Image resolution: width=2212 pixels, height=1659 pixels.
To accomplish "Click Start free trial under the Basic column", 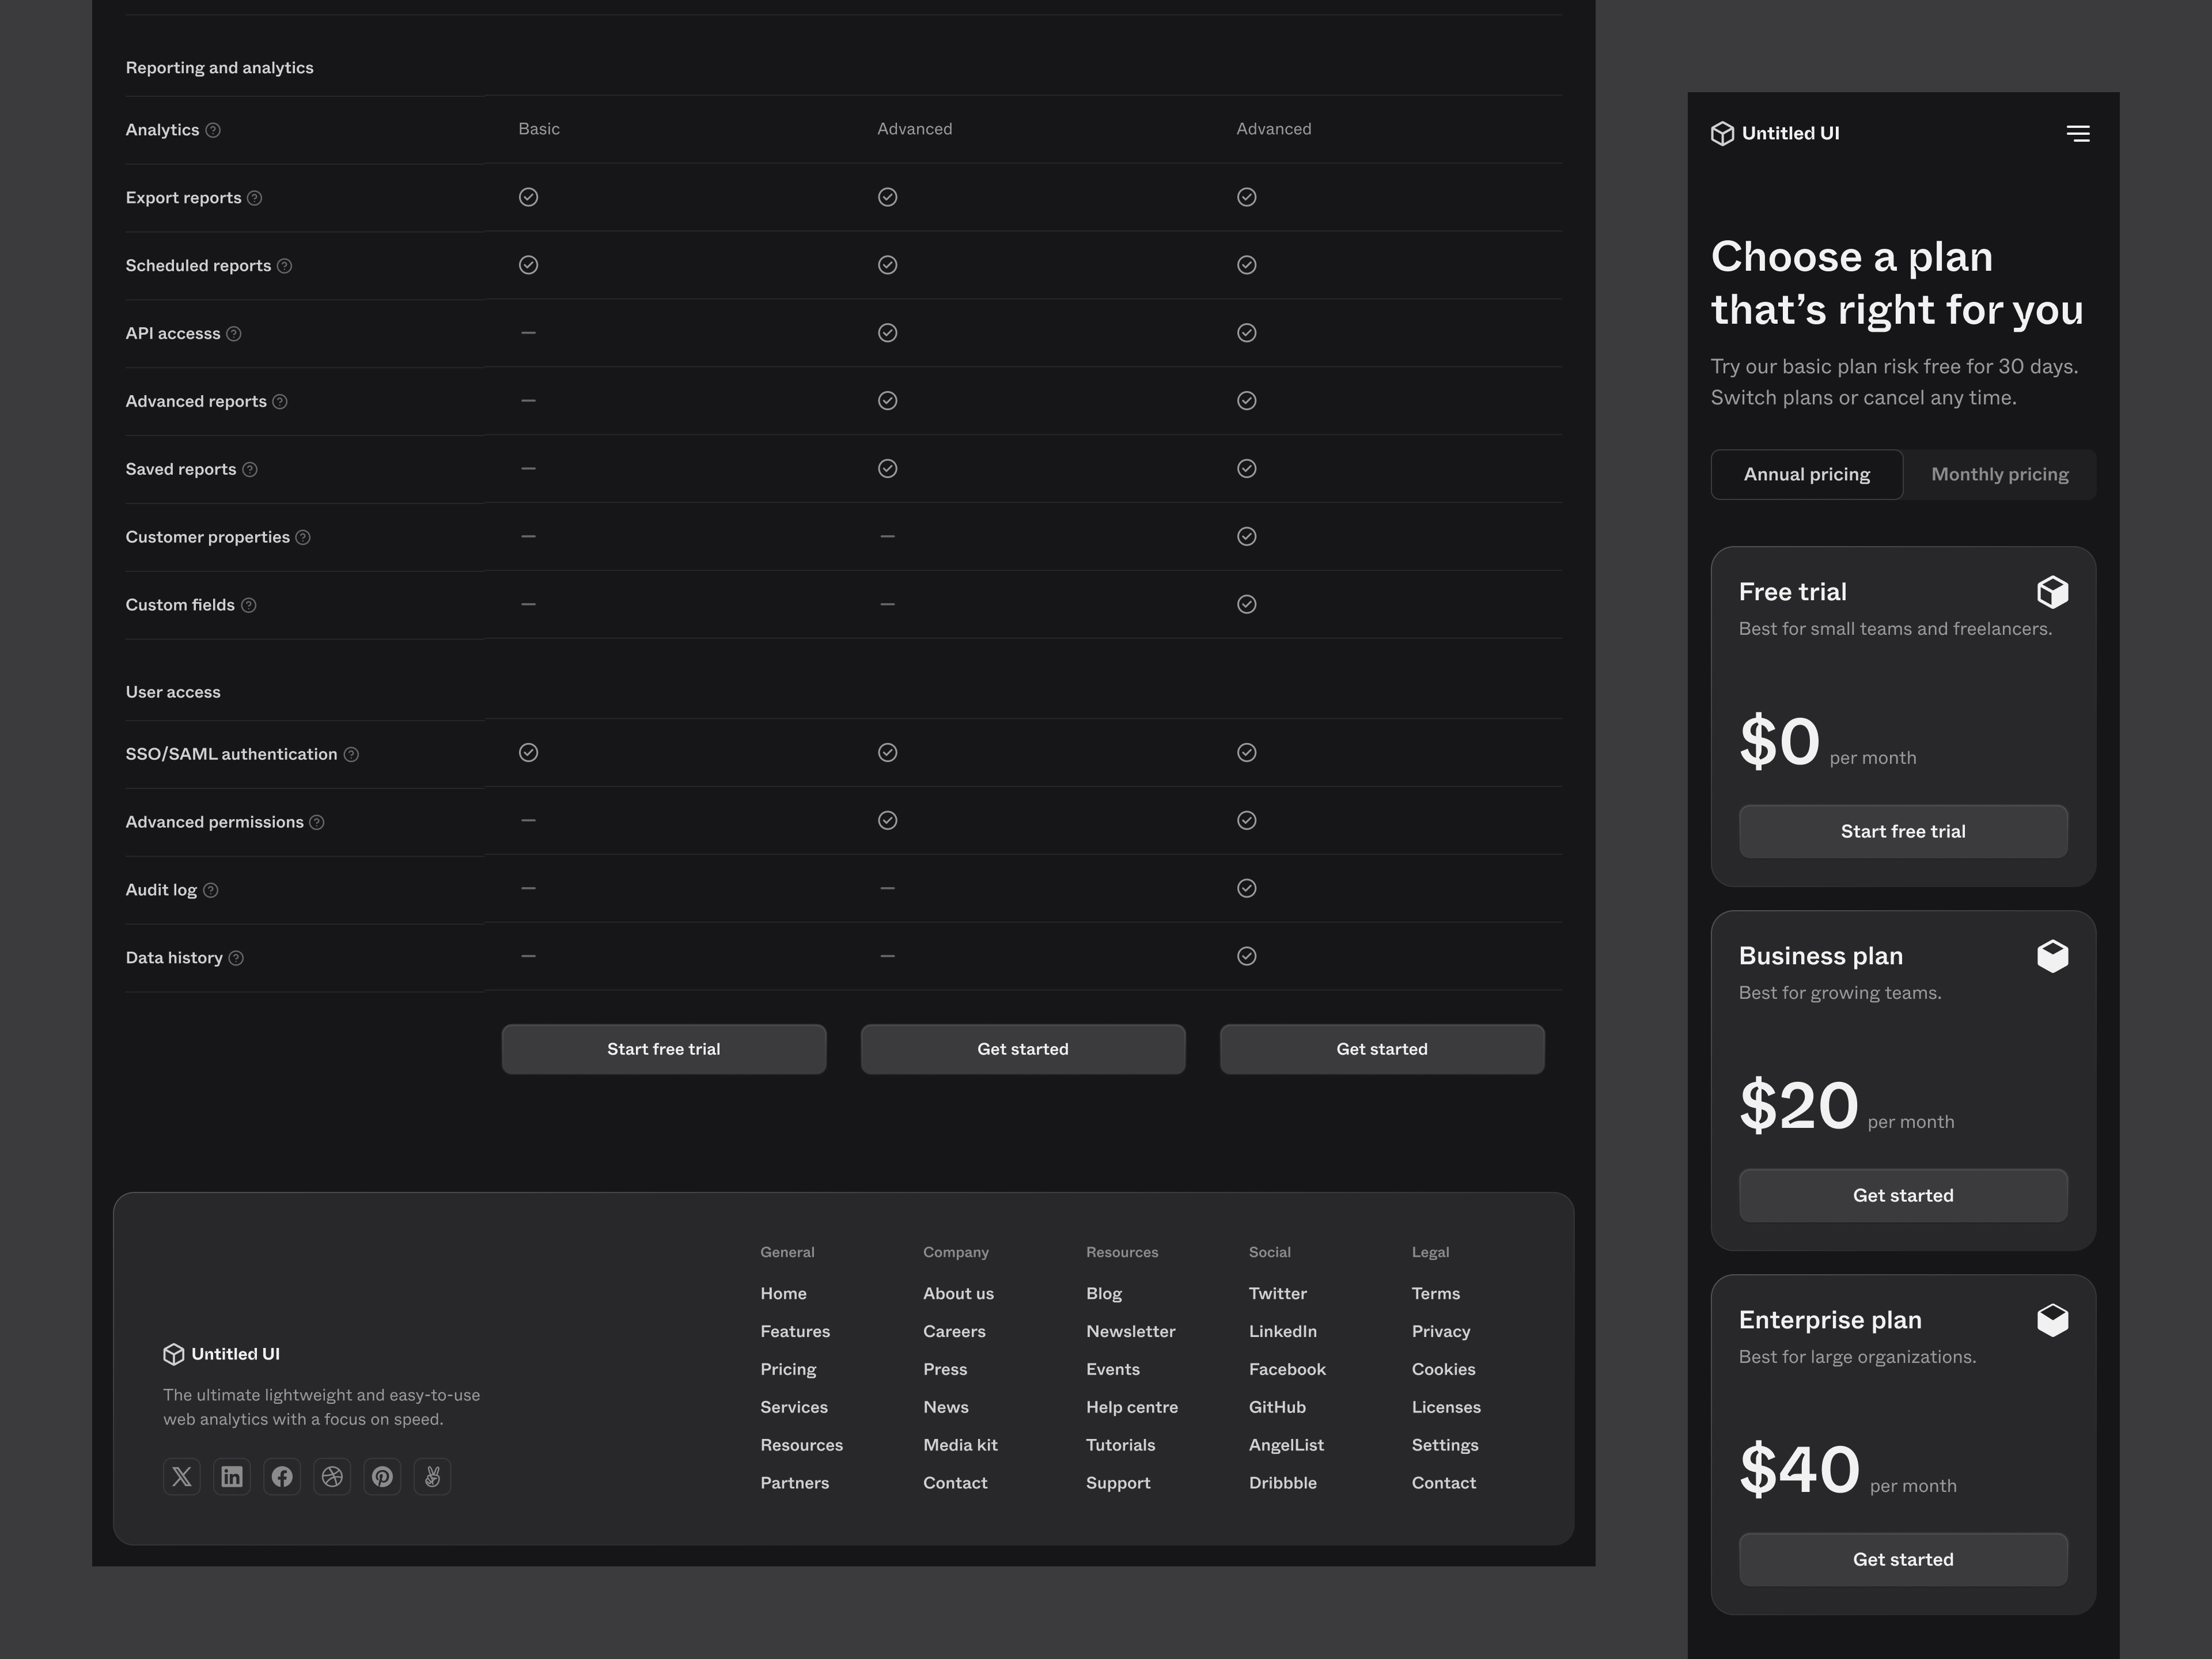I will 663,1048.
